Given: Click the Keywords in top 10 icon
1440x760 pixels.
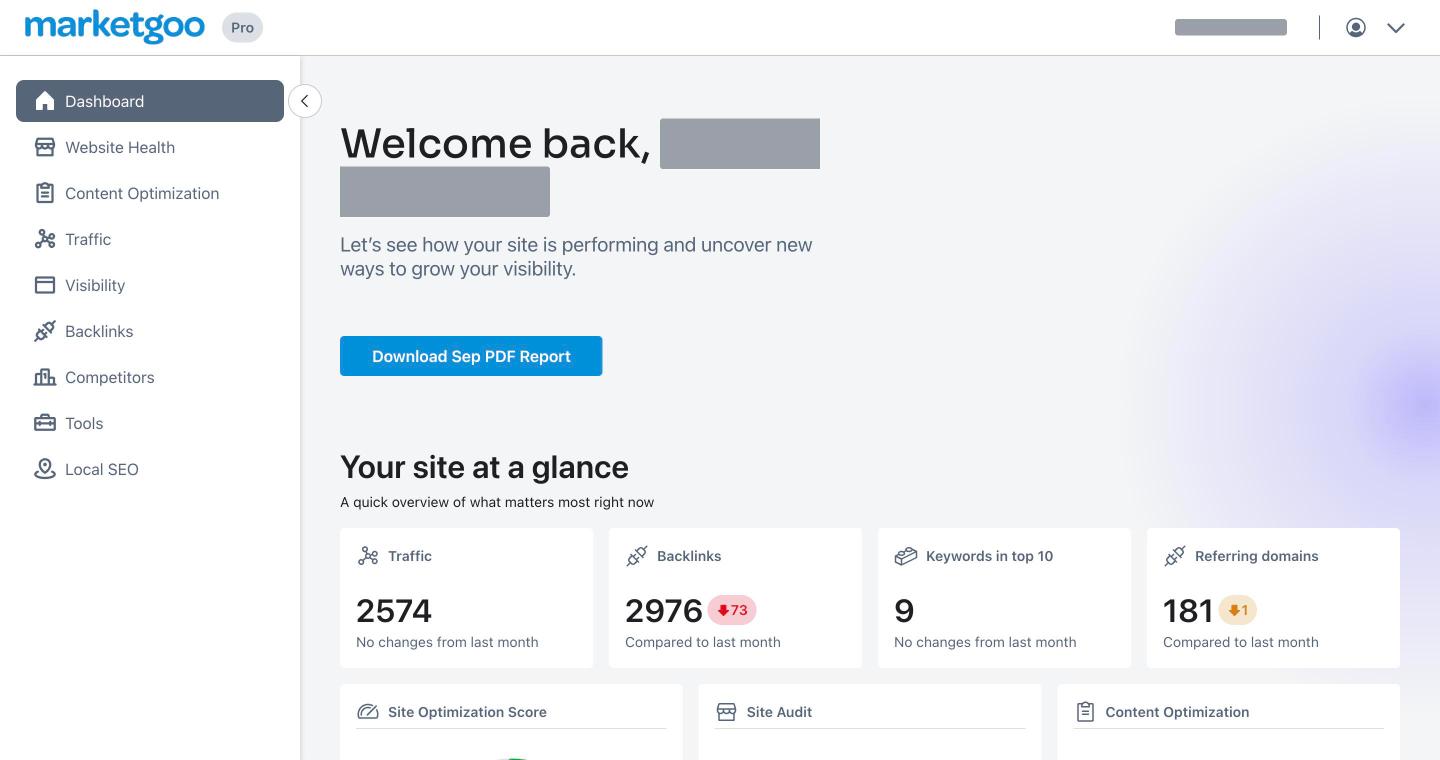Looking at the screenshot, I should [x=906, y=556].
